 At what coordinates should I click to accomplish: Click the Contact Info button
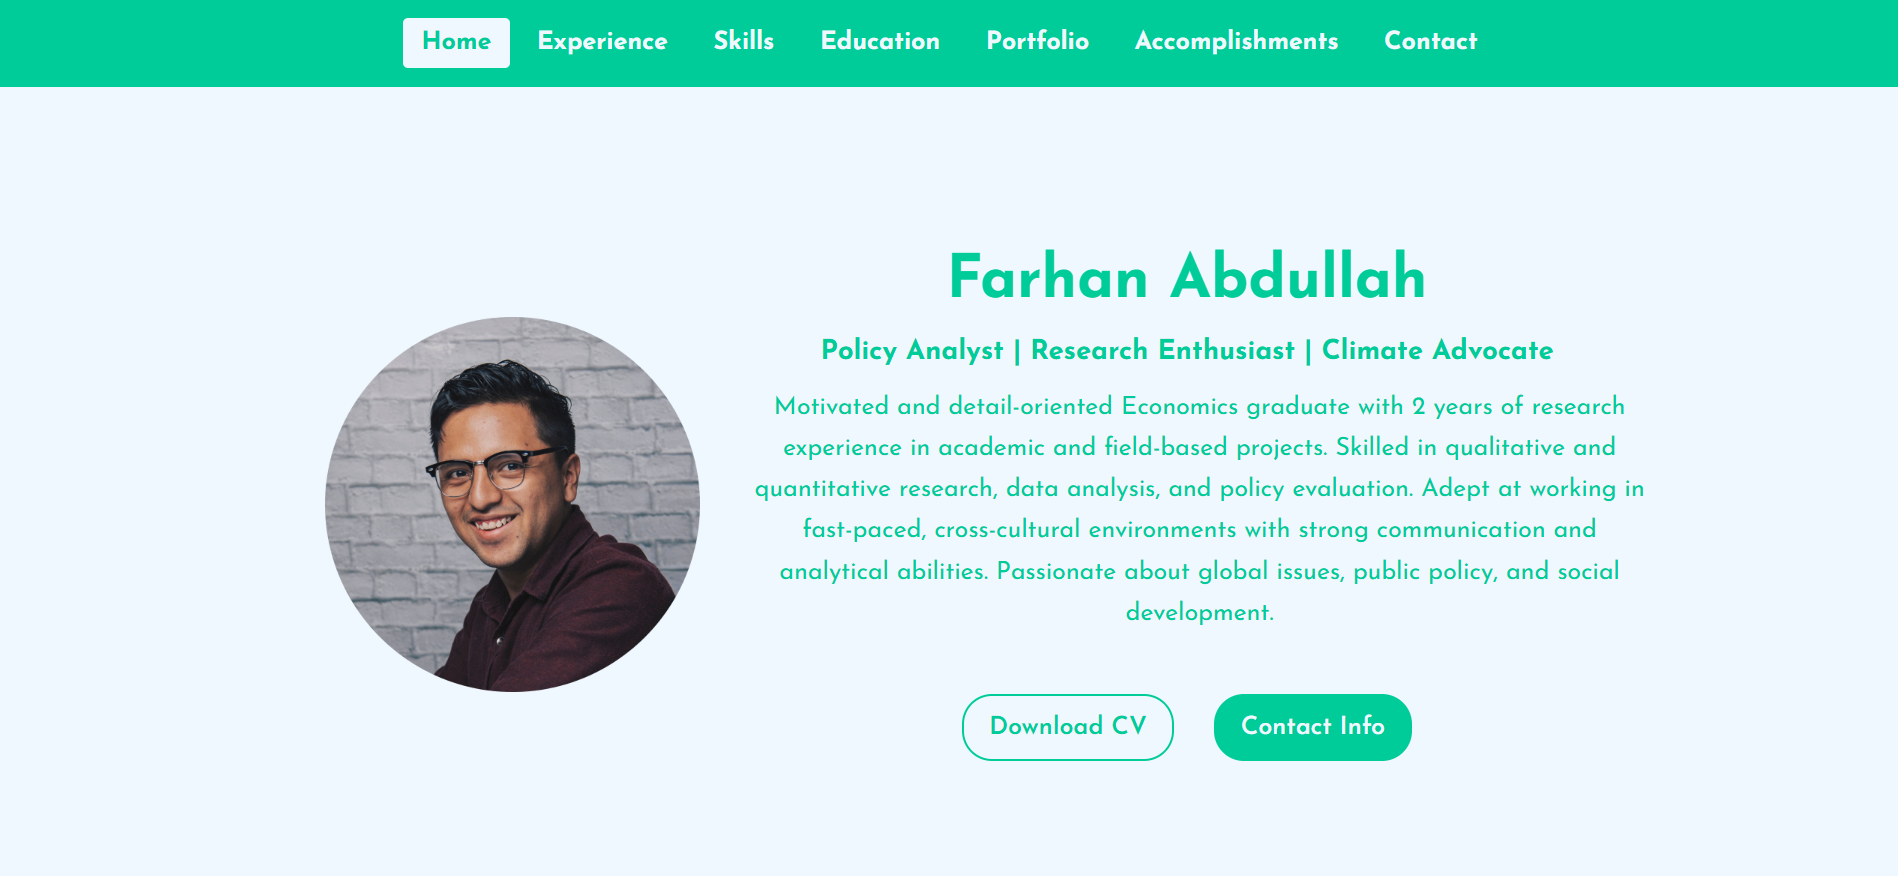(x=1312, y=727)
